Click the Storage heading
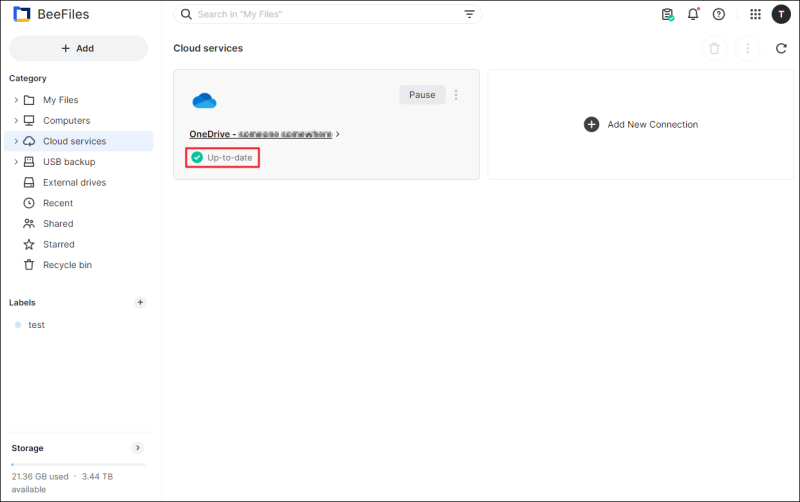Screen dimensions: 800x502 pyautogui.click(x=28, y=448)
